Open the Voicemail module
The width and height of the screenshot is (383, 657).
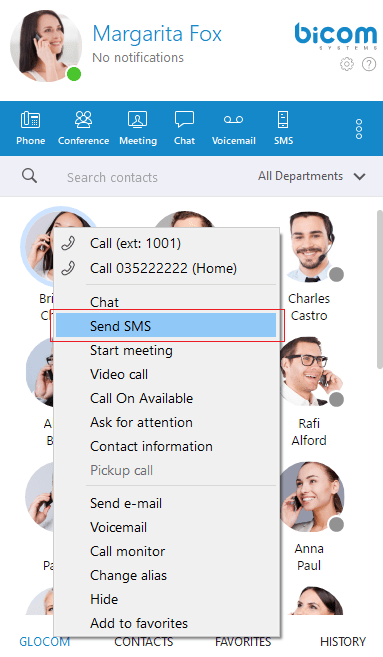click(x=233, y=128)
